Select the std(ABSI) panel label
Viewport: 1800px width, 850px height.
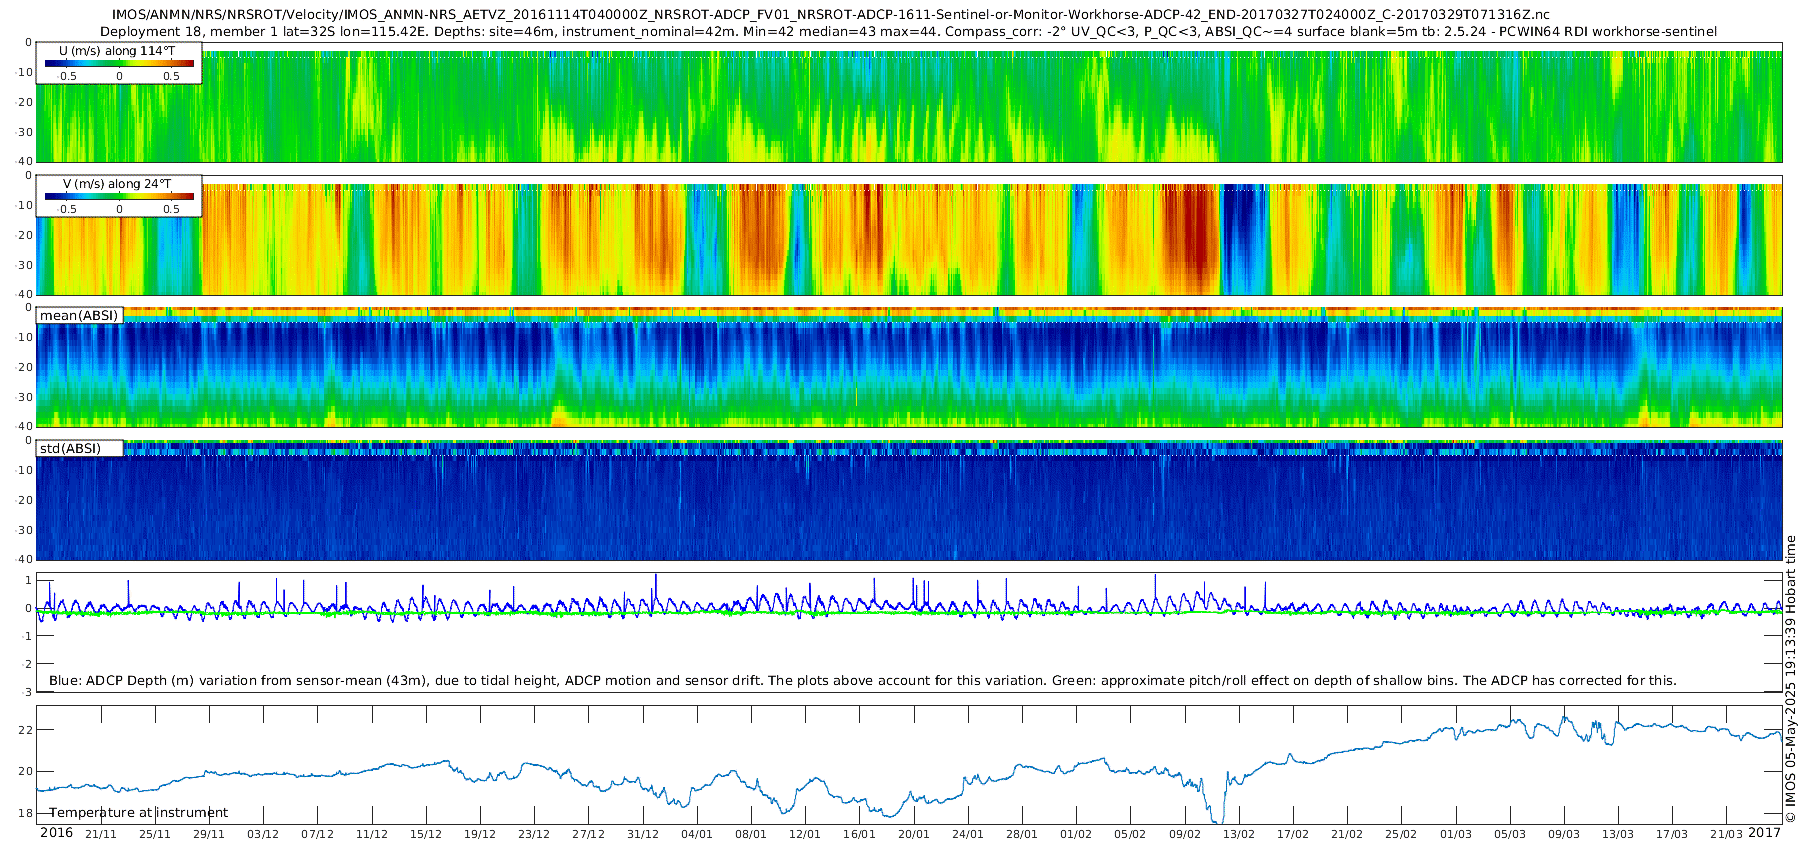coord(70,449)
